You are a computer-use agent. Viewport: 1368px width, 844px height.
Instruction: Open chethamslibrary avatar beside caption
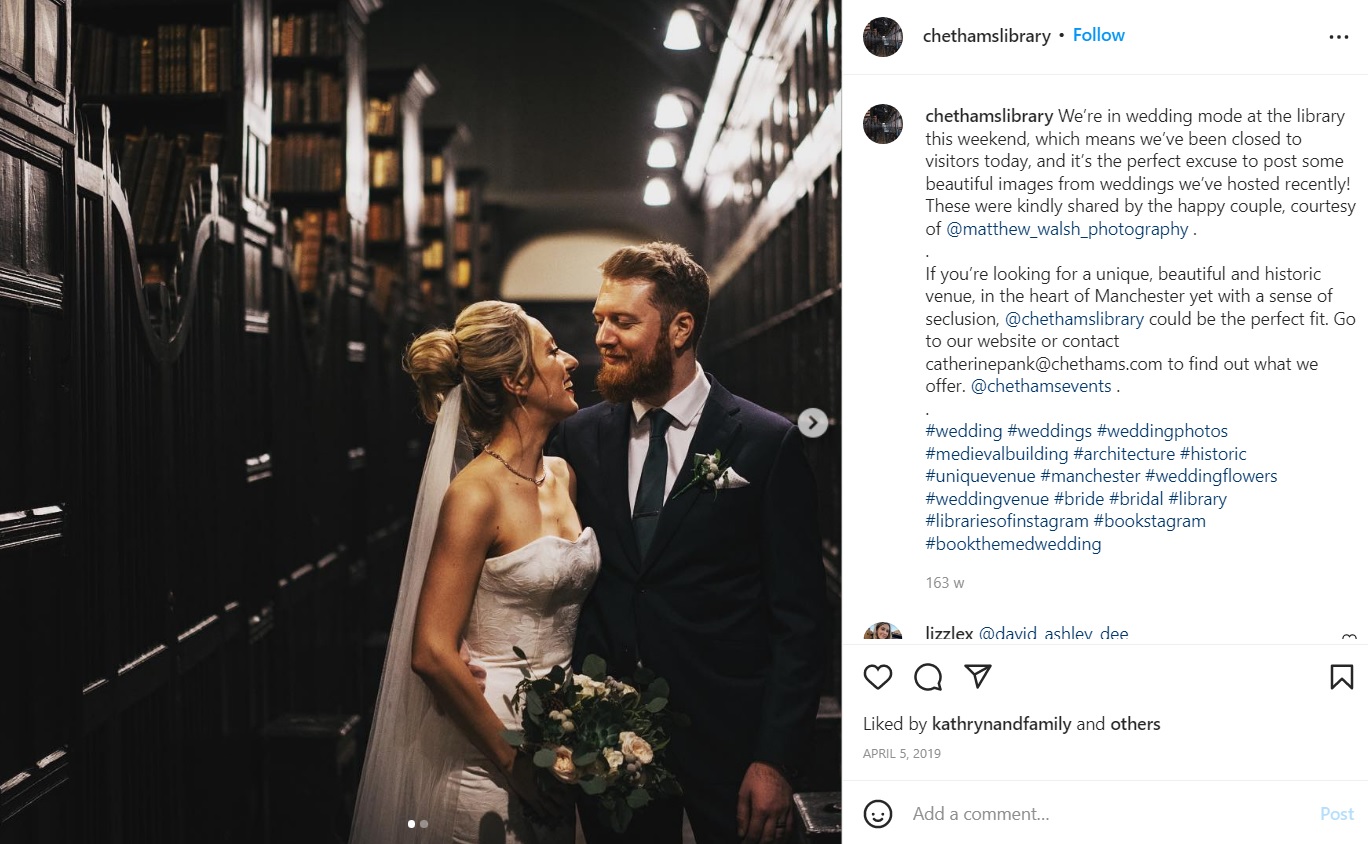tap(883, 124)
